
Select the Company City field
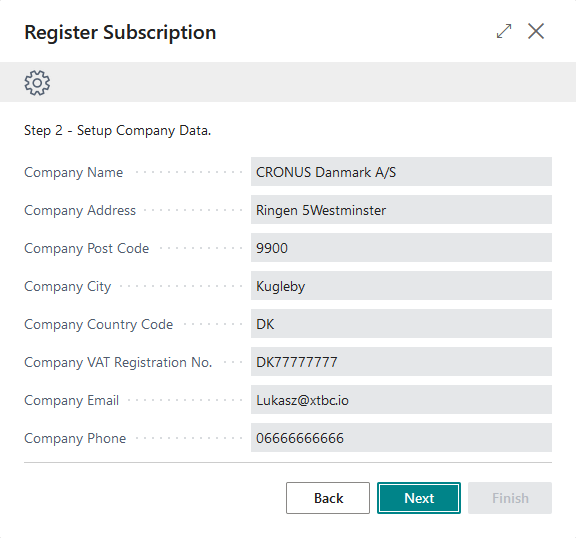coord(401,286)
